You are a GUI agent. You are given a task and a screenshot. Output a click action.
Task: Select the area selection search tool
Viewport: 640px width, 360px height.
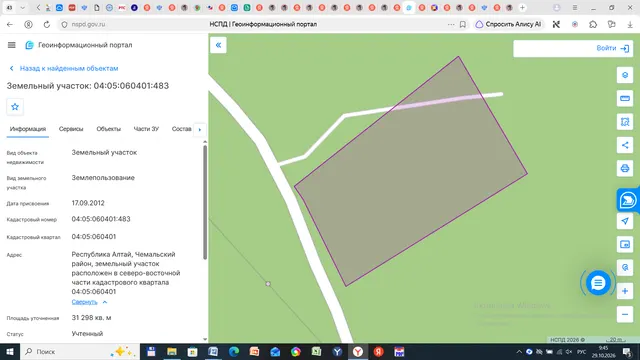click(x=625, y=122)
